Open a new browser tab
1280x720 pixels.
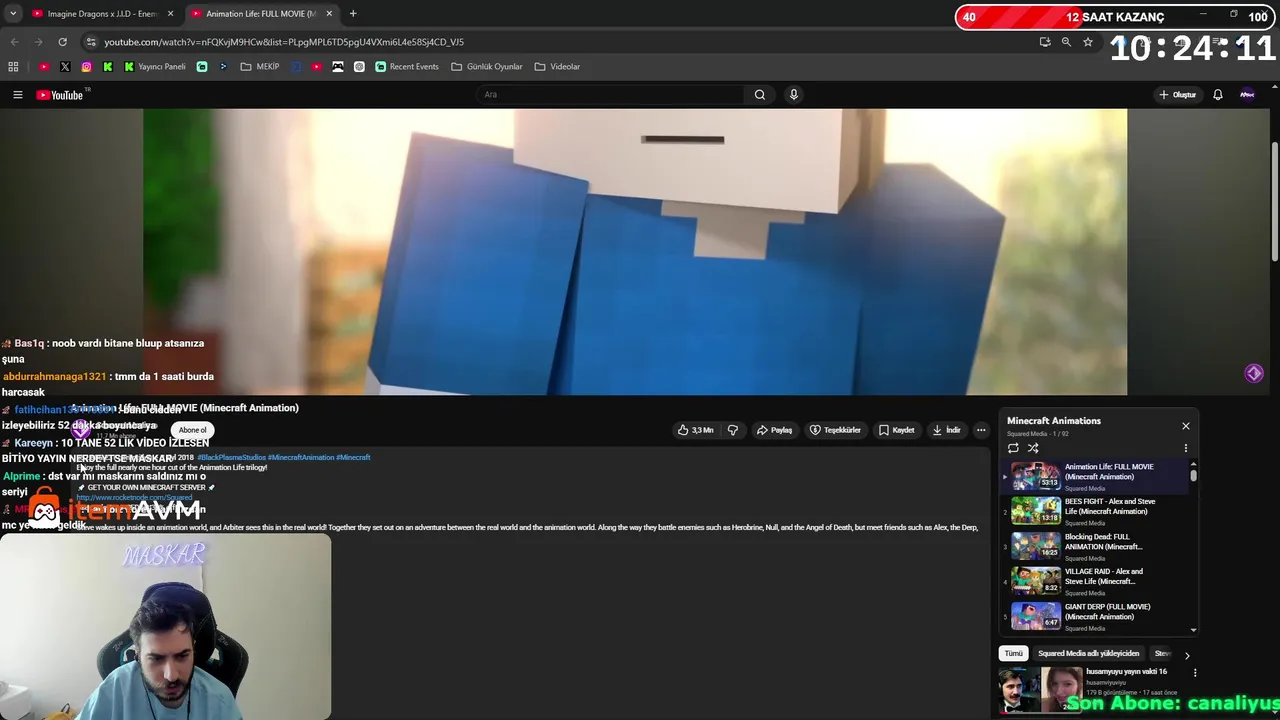[x=353, y=14]
